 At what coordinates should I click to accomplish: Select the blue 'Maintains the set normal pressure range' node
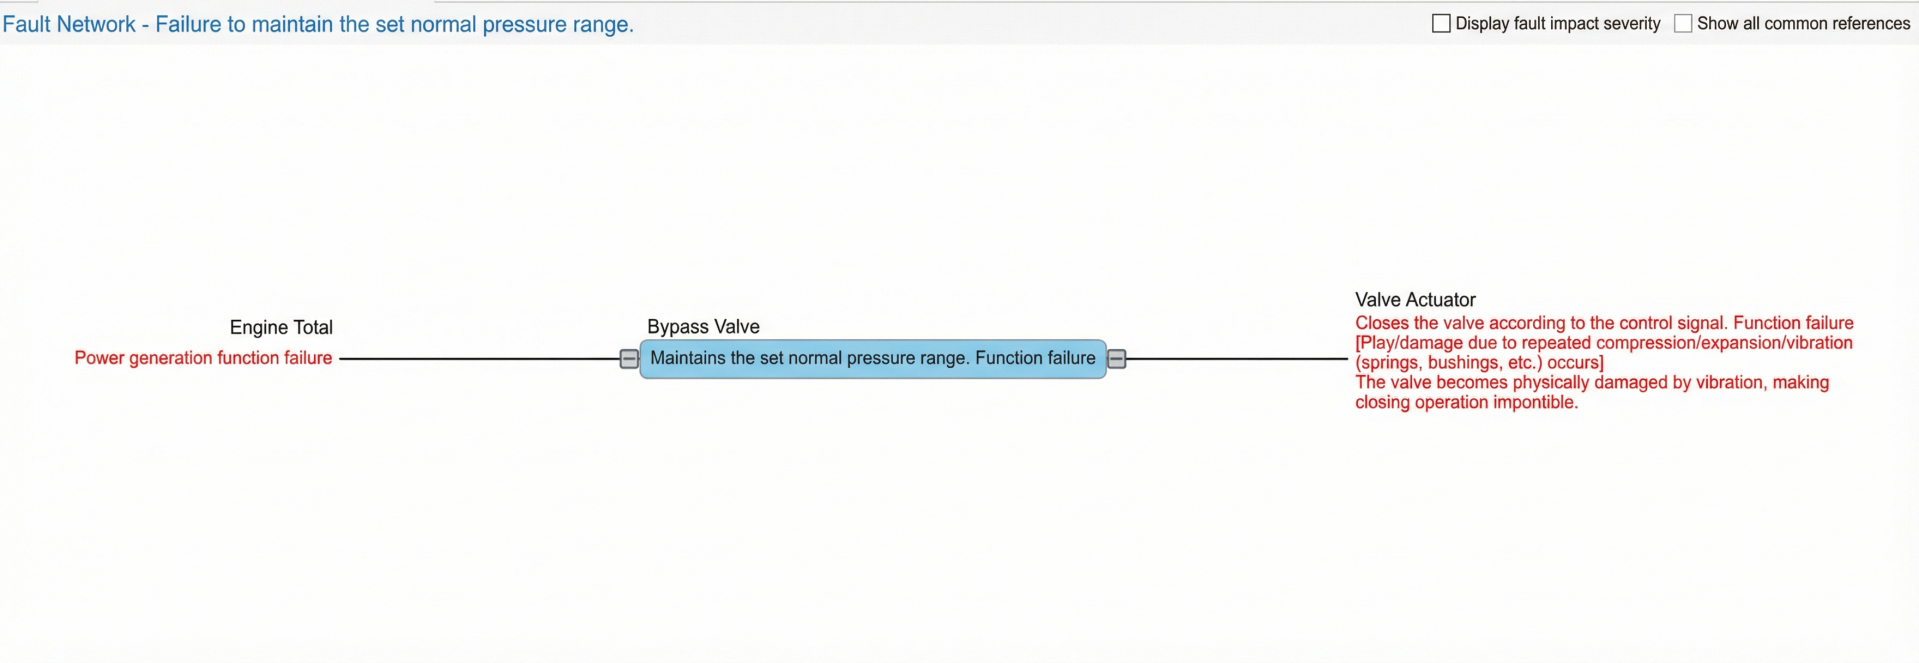(872, 359)
